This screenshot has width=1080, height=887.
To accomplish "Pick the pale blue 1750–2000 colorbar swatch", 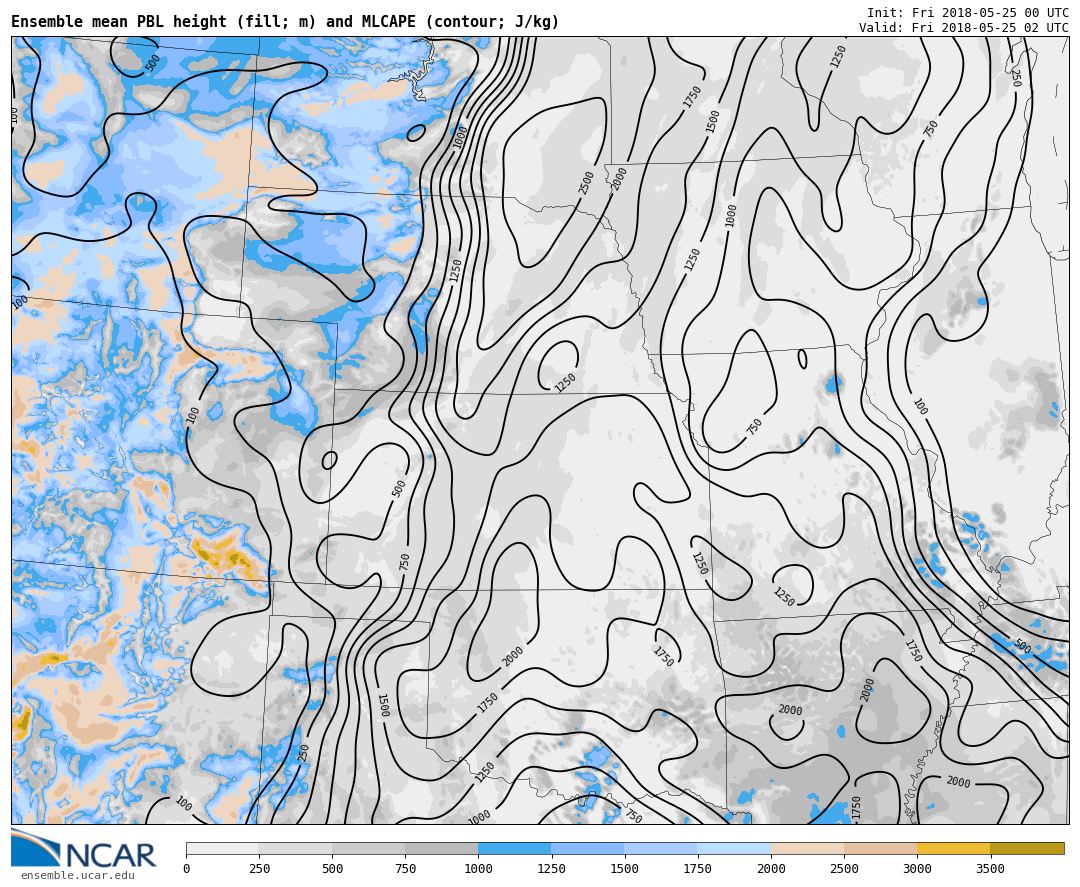I will pos(734,848).
